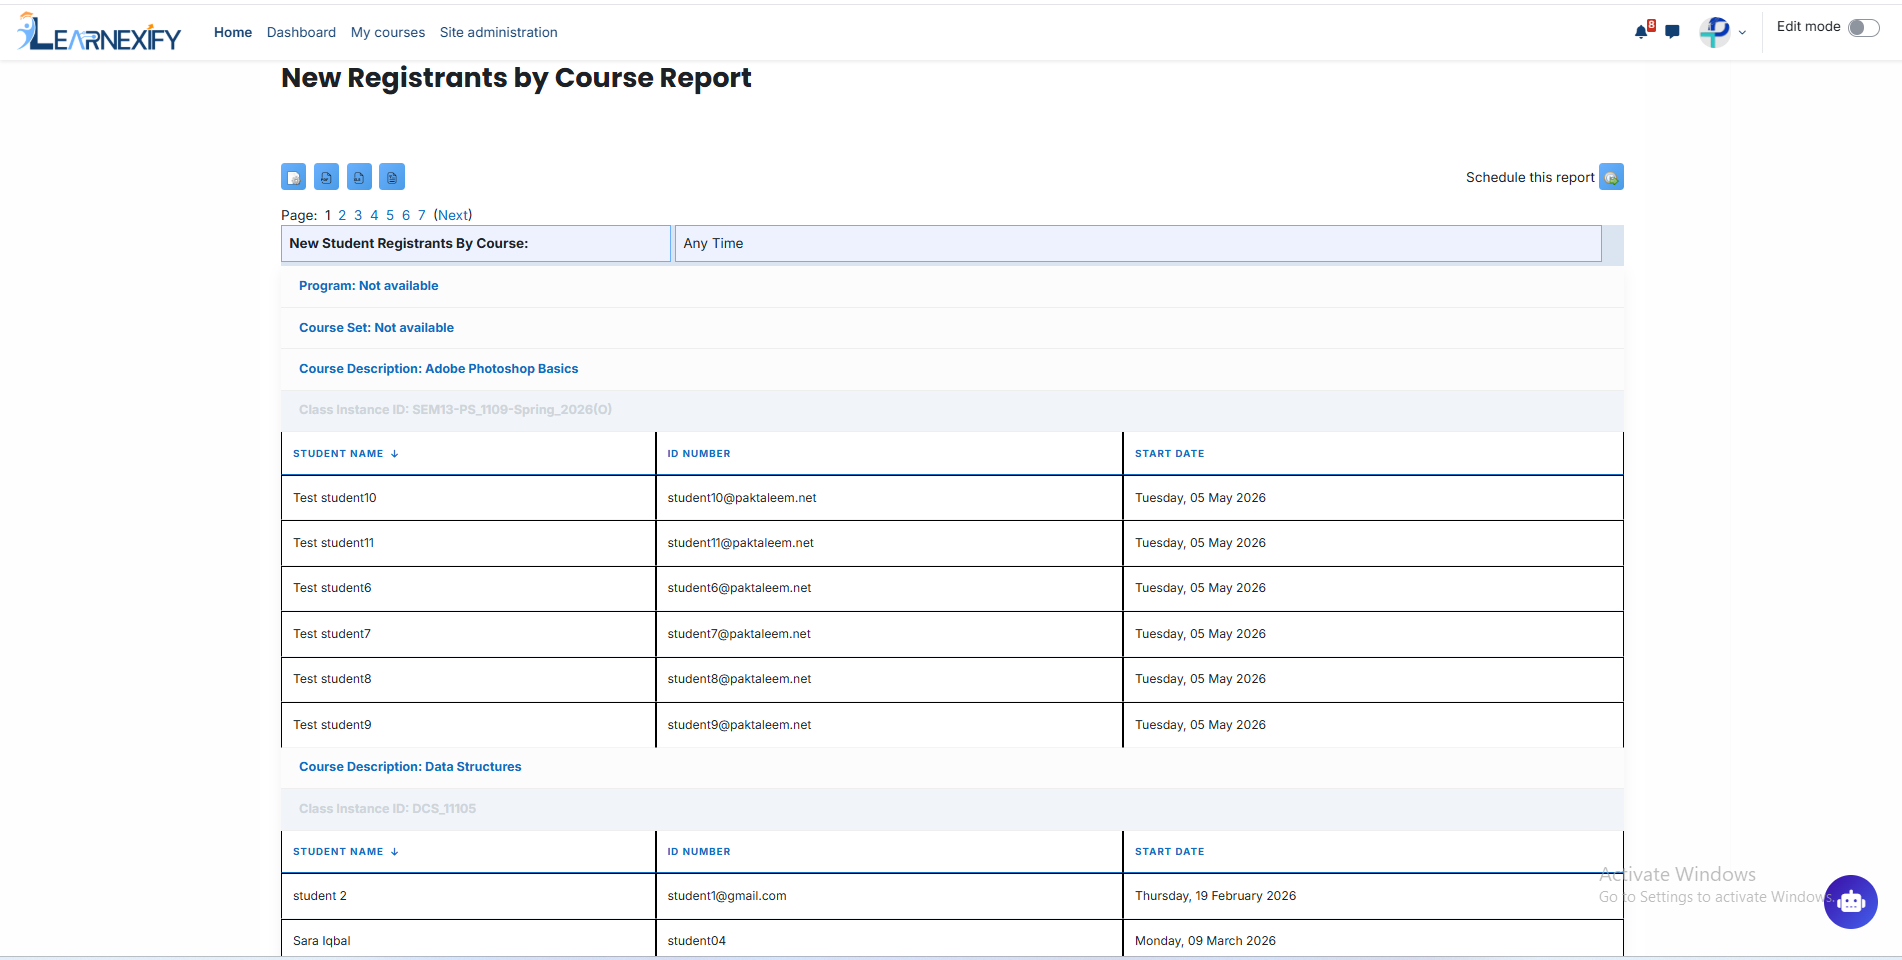Viewport: 1902px width, 960px height.
Task: Sort first table by Start Date header
Action: point(1169,454)
